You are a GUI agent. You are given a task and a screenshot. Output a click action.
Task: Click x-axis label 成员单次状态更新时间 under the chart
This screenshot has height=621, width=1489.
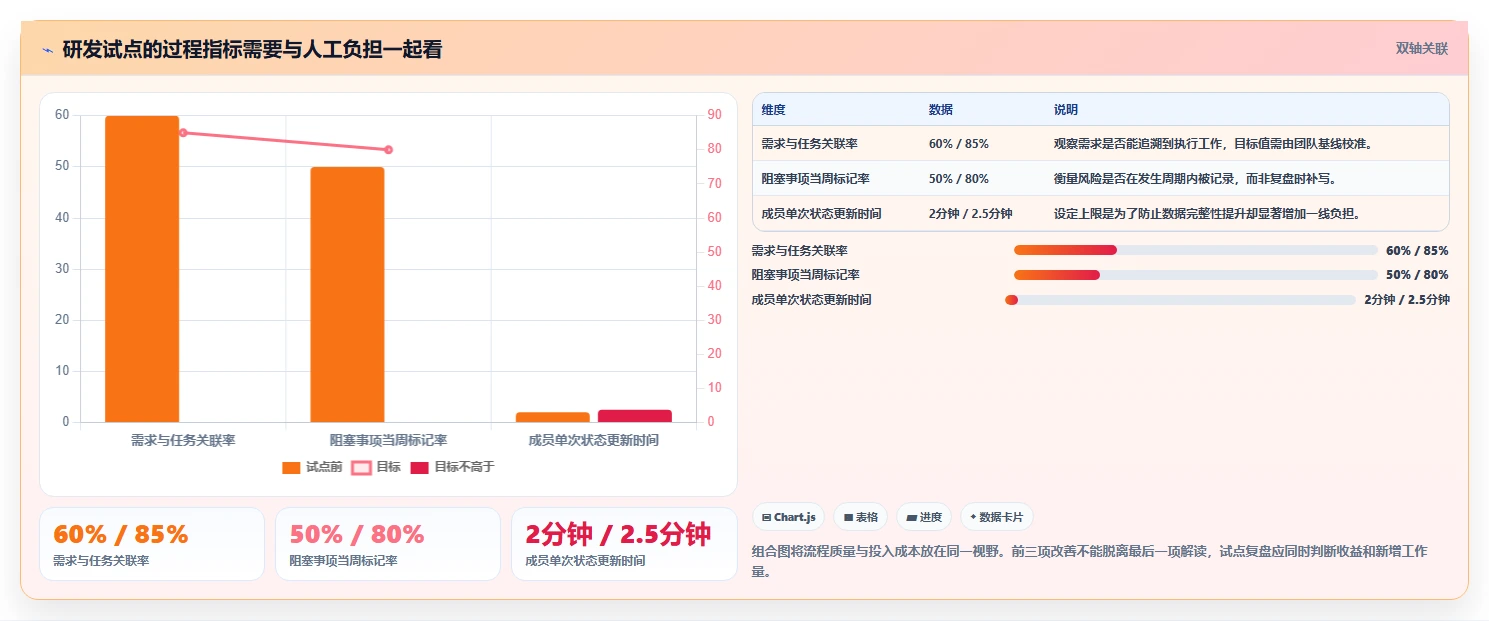point(594,440)
